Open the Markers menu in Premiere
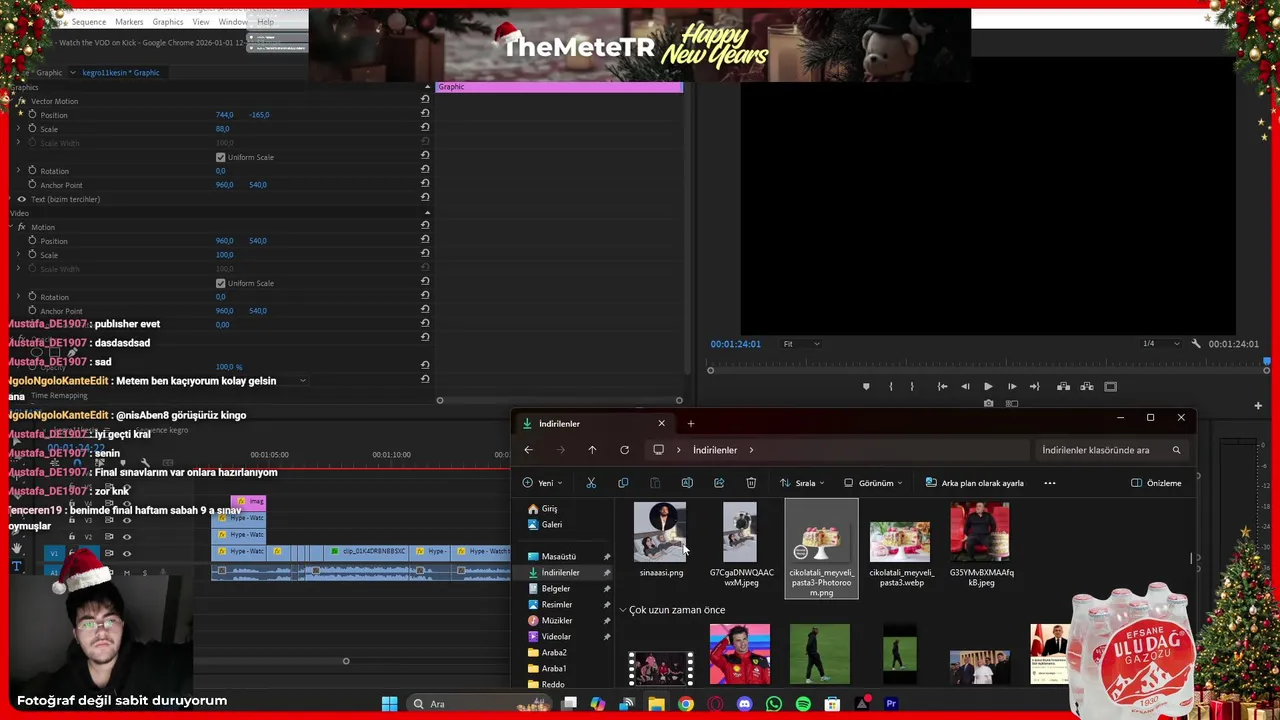Image resolution: width=1280 pixels, height=720 pixels. 129,22
